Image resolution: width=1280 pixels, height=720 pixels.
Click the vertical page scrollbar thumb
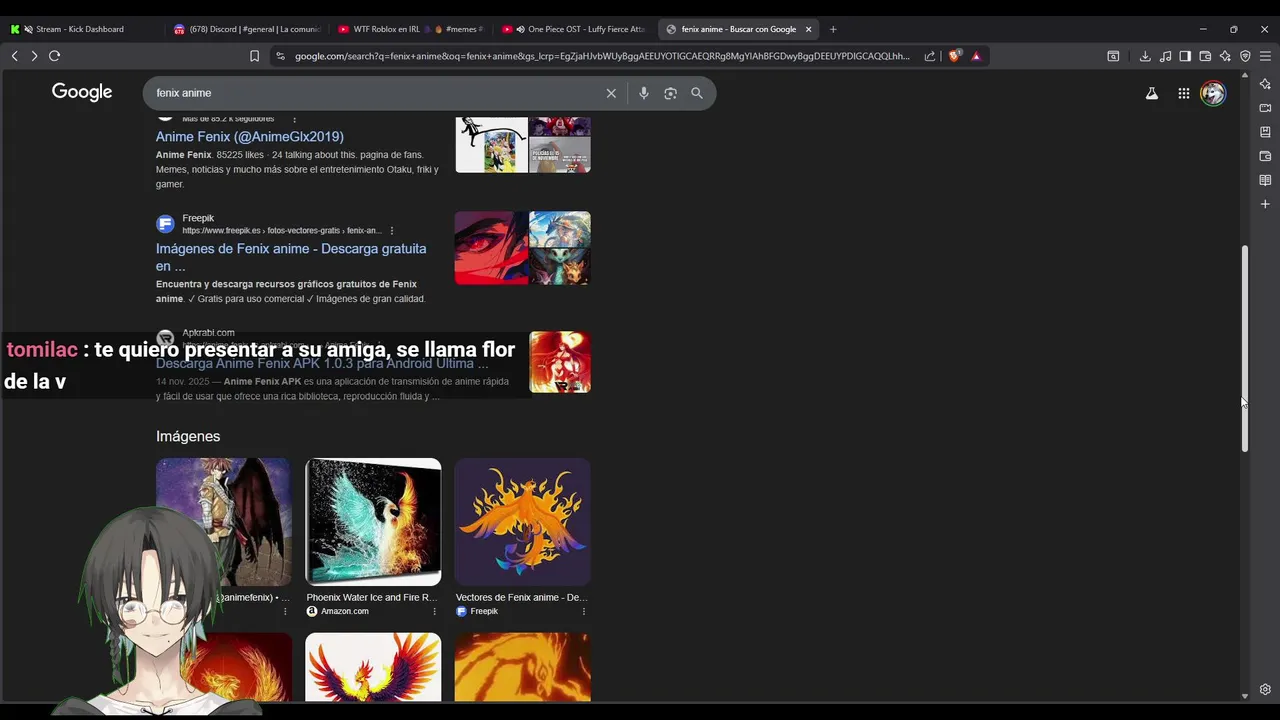click(1245, 348)
